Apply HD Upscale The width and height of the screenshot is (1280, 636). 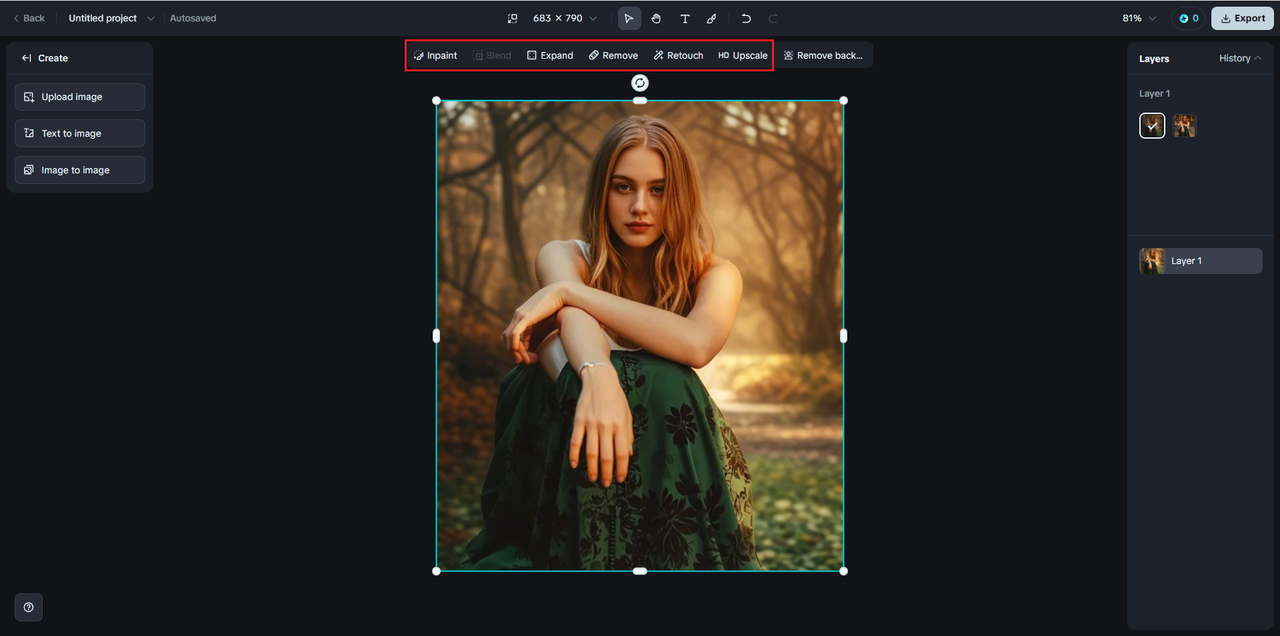click(742, 55)
